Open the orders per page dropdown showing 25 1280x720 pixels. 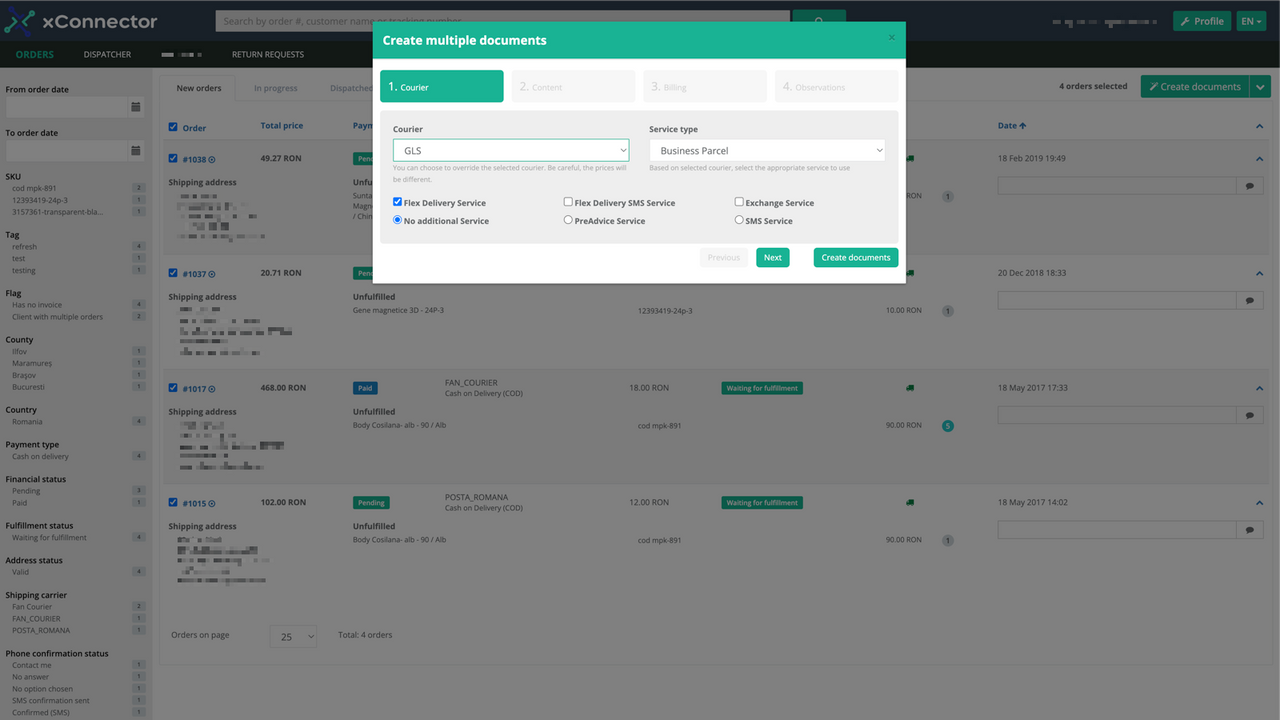(x=293, y=635)
